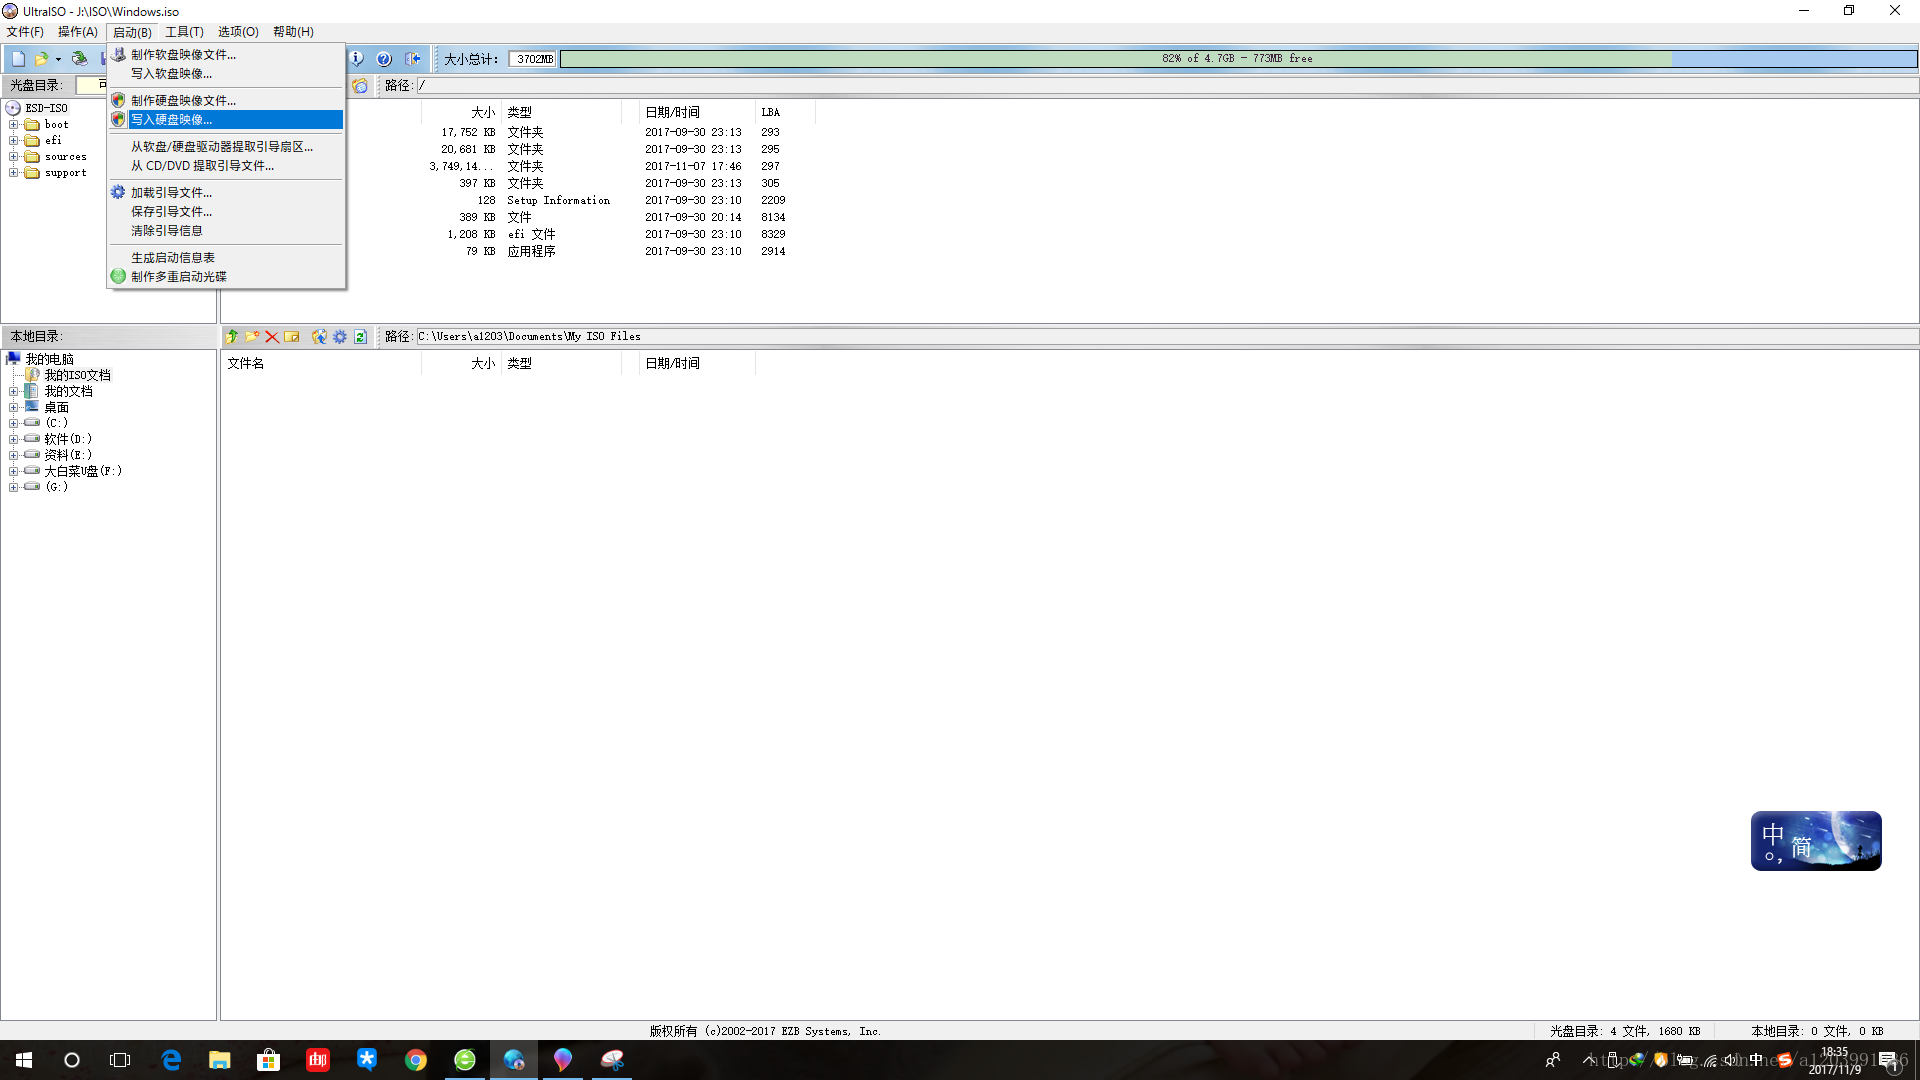This screenshot has height=1080, width=1920.
Task: Click the 文件名 column header in local list
Action: [246, 363]
